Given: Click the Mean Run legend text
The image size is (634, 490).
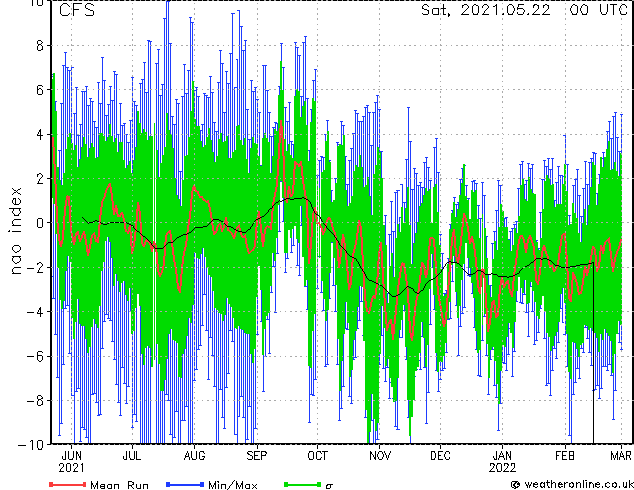Looking at the screenshot, I should coord(120,485).
